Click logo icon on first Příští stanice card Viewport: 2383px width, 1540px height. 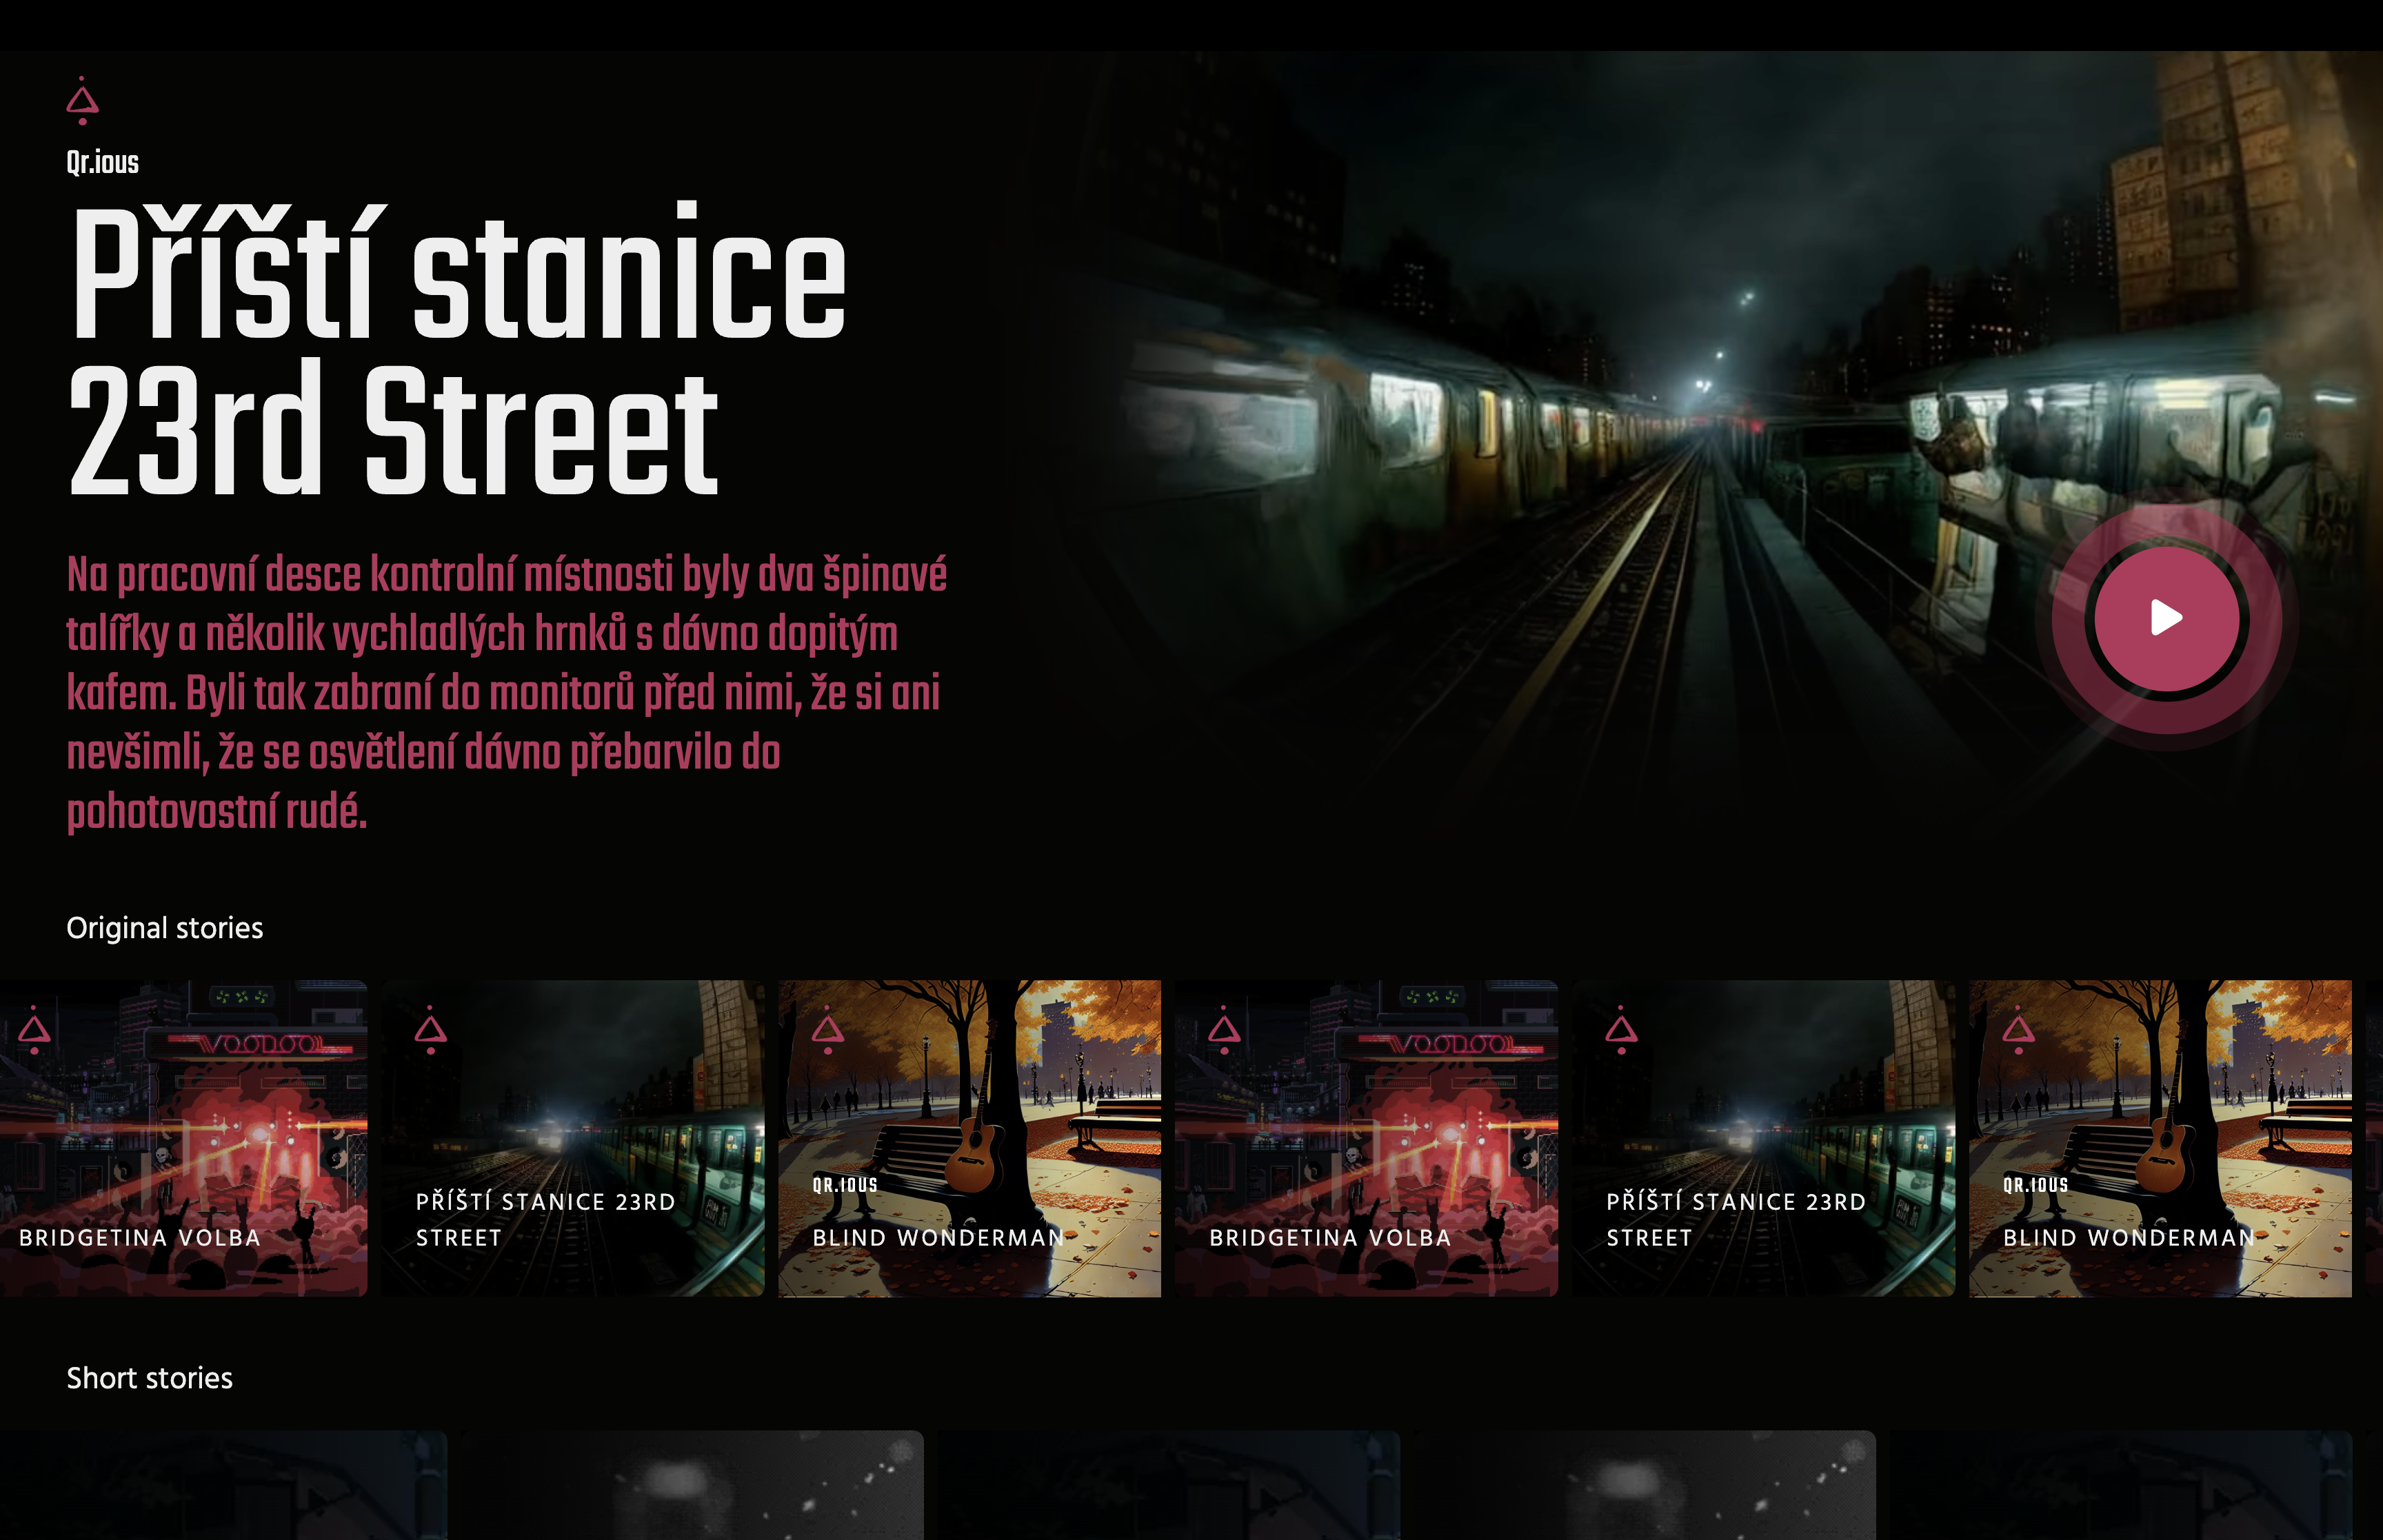coord(431,1030)
